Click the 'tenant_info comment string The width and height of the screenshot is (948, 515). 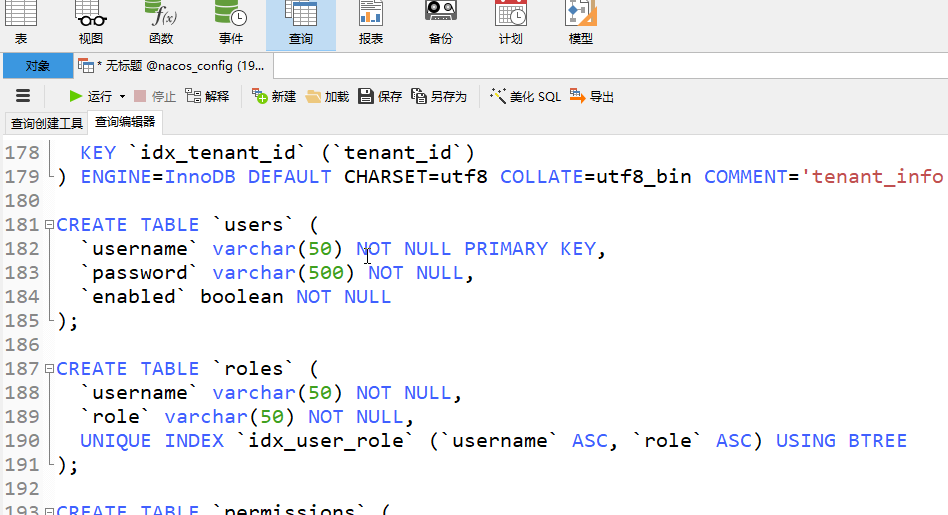click(x=872, y=177)
